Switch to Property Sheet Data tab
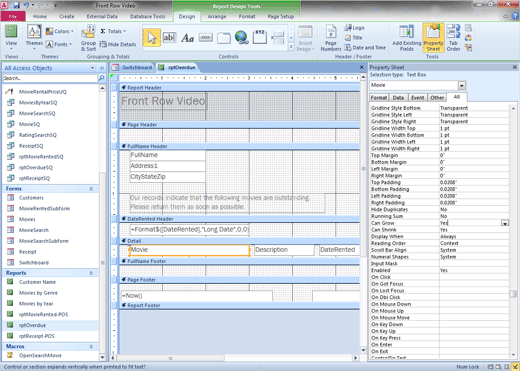The image size is (520, 371). coord(398,98)
